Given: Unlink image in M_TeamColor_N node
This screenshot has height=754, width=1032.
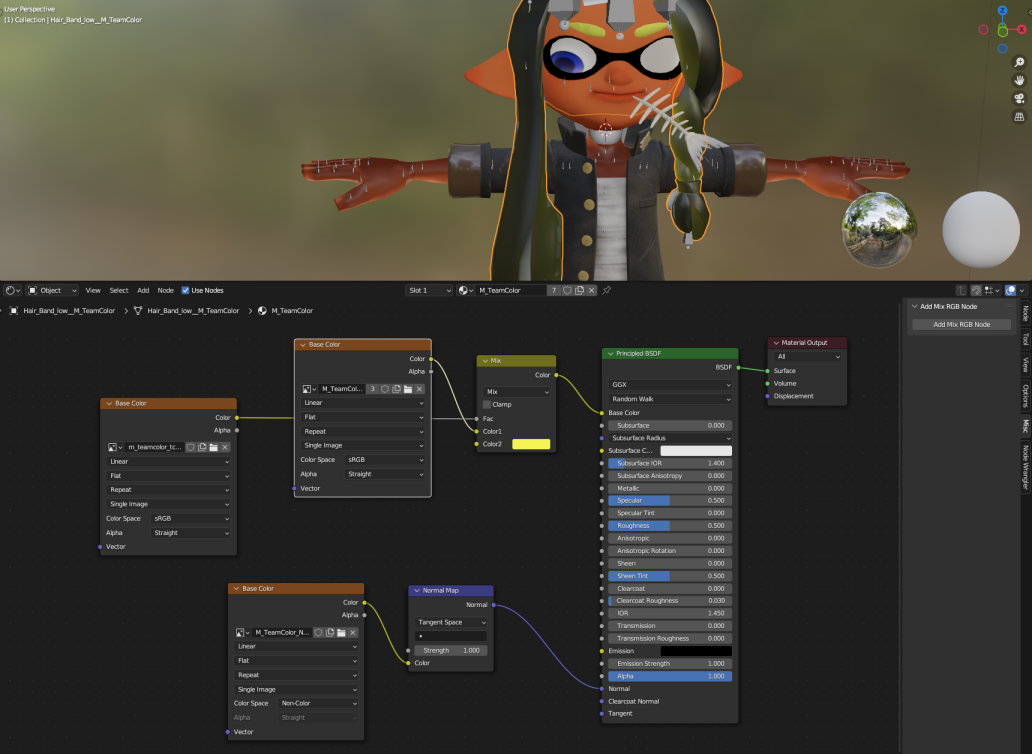Looking at the screenshot, I should (353, 632).
